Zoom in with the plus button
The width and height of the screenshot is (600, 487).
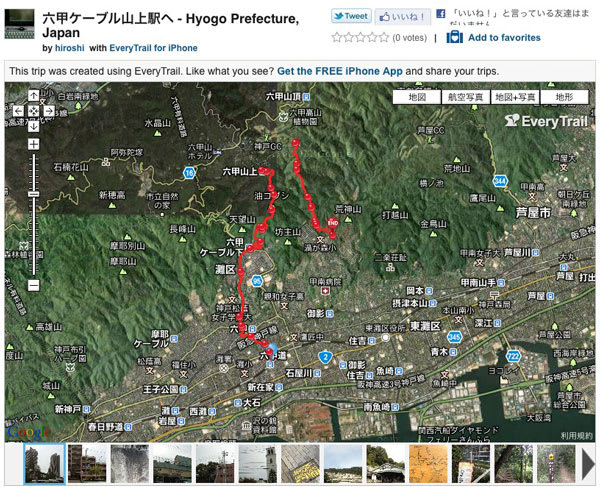(x=33, y=144)
